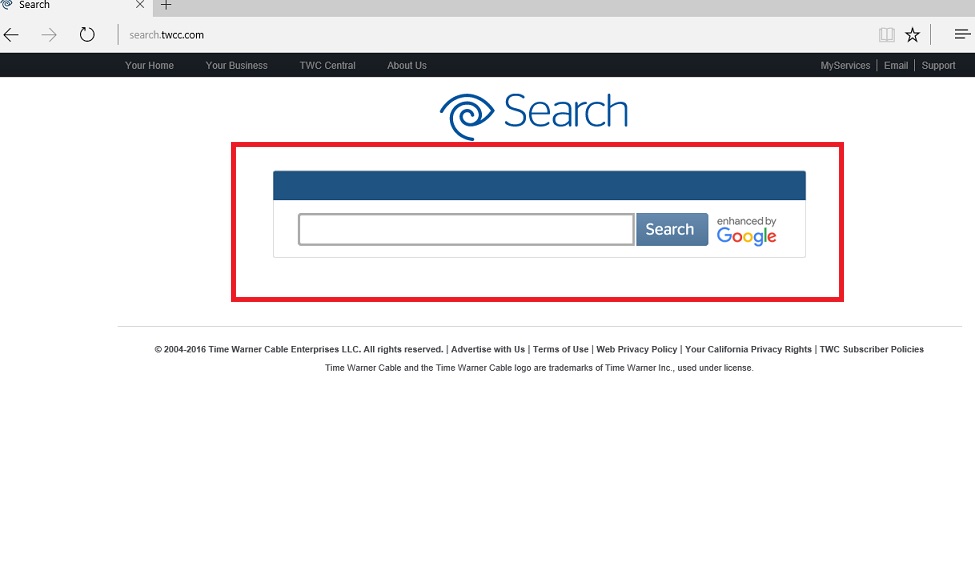975x563 pixels.
Task: Open About Us navigation item
Action: 407,65
